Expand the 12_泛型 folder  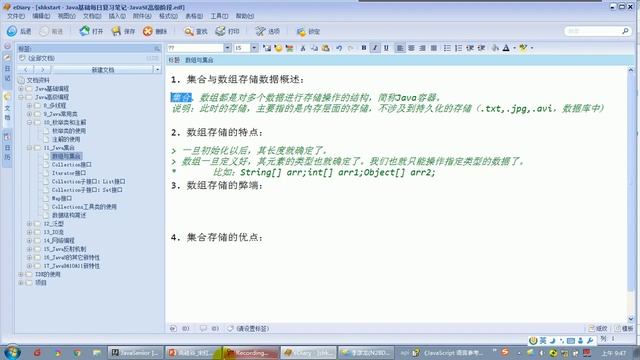pos(29,224)
